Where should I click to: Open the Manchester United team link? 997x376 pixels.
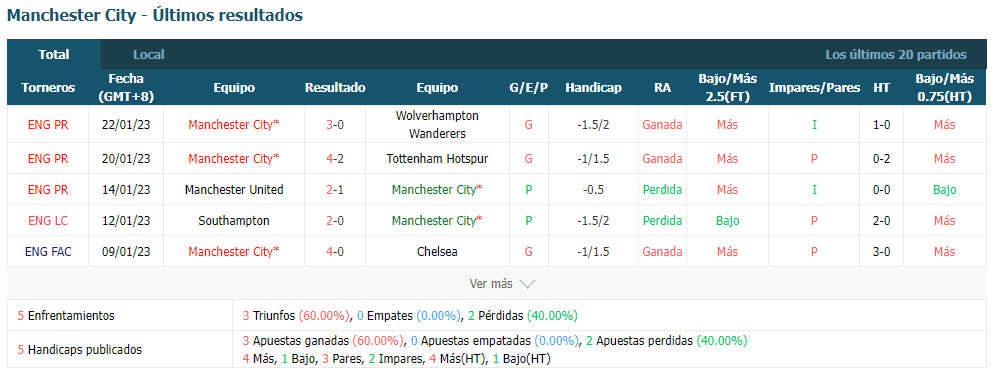234,190
